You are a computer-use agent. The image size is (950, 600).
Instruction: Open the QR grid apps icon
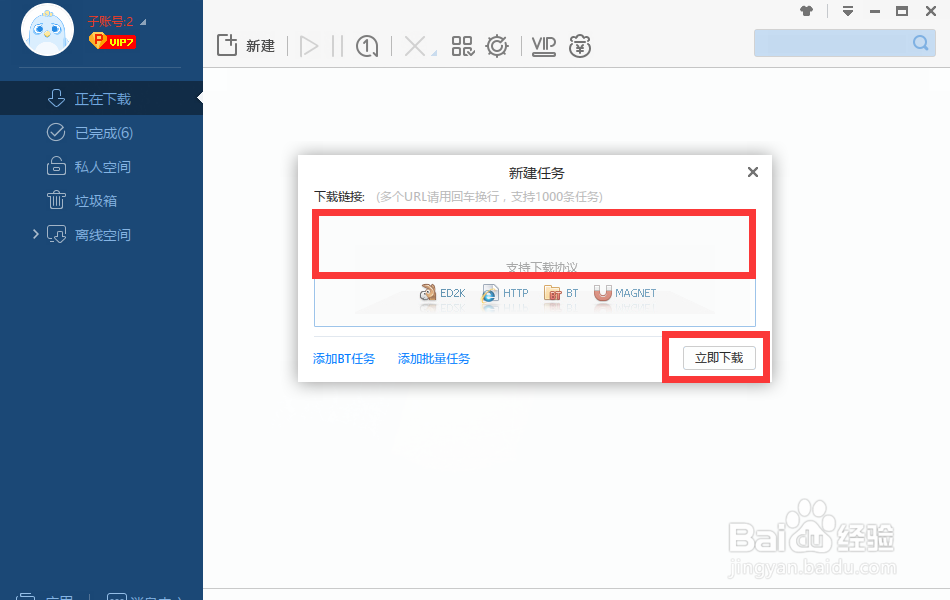click(x=463, y=46)
